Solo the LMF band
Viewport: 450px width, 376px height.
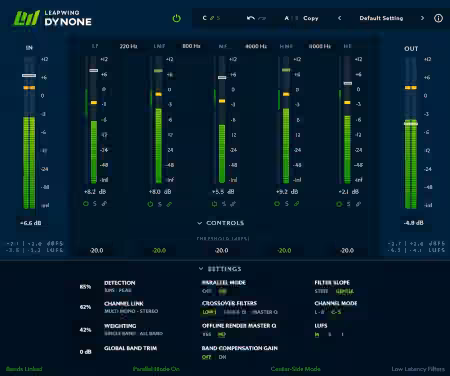coord(160,204)
